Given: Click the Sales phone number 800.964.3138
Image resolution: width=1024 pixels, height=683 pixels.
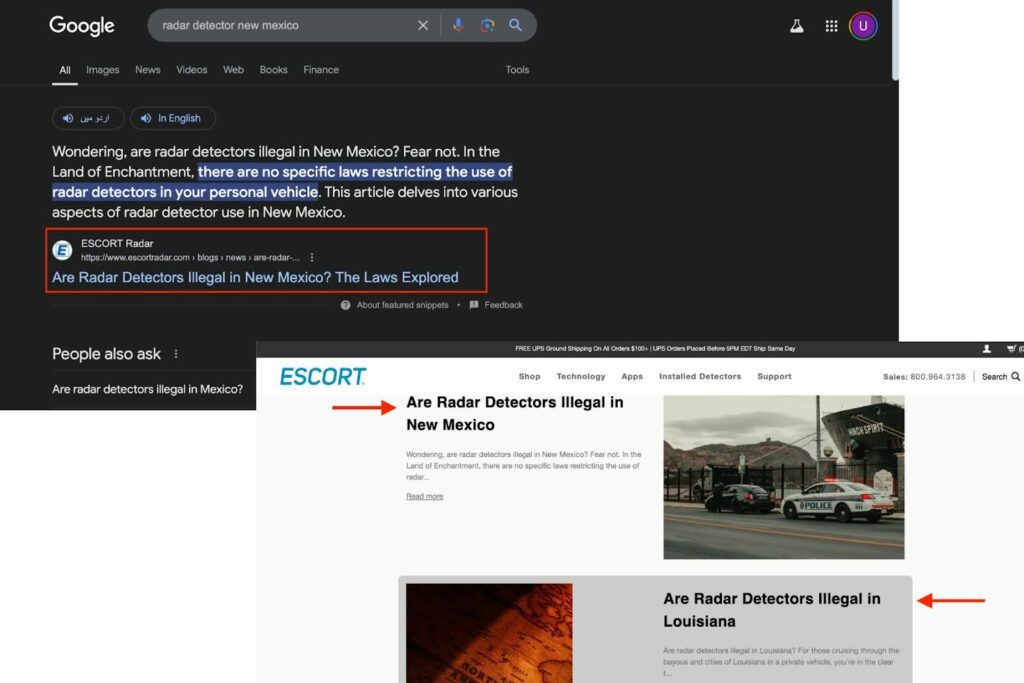Looking at the screenshot, I should [x=938, y=377].
